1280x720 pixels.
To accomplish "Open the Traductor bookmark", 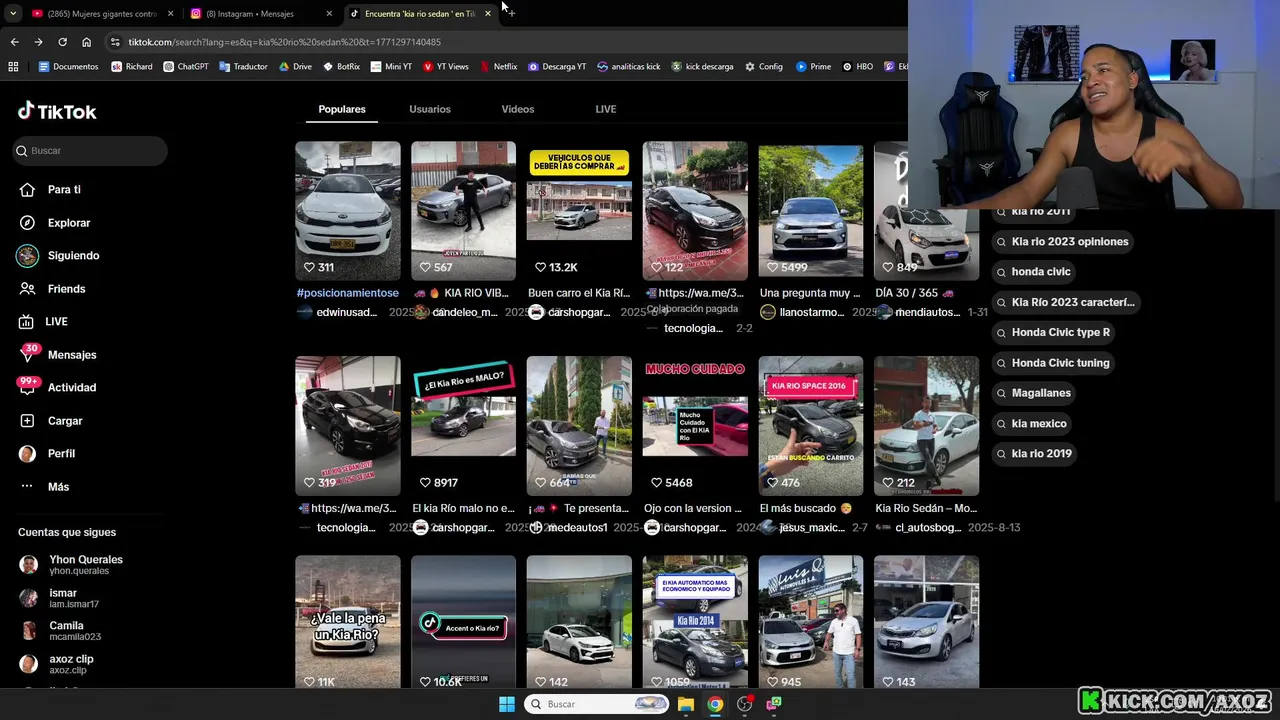I will 242,67.
